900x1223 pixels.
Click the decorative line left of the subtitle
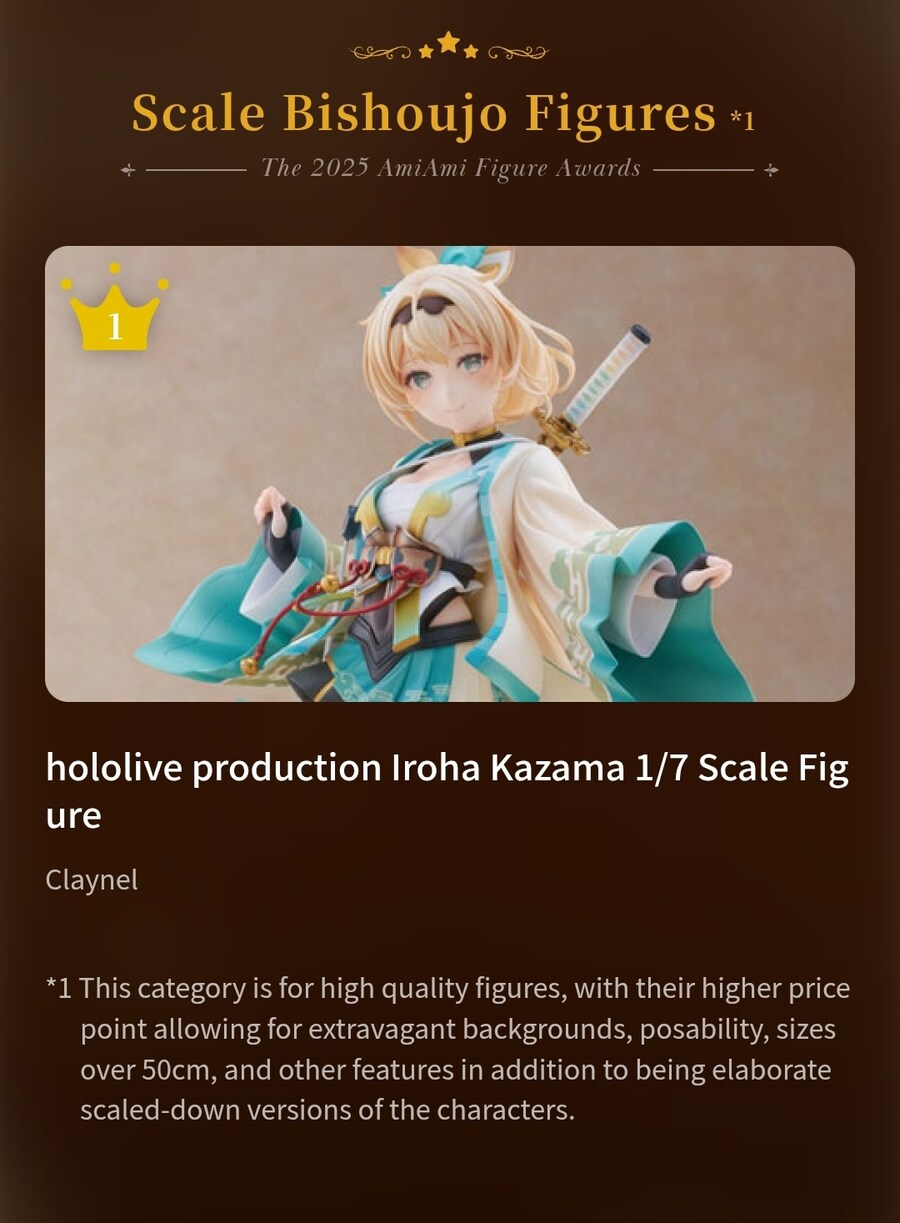click(196, 170)
